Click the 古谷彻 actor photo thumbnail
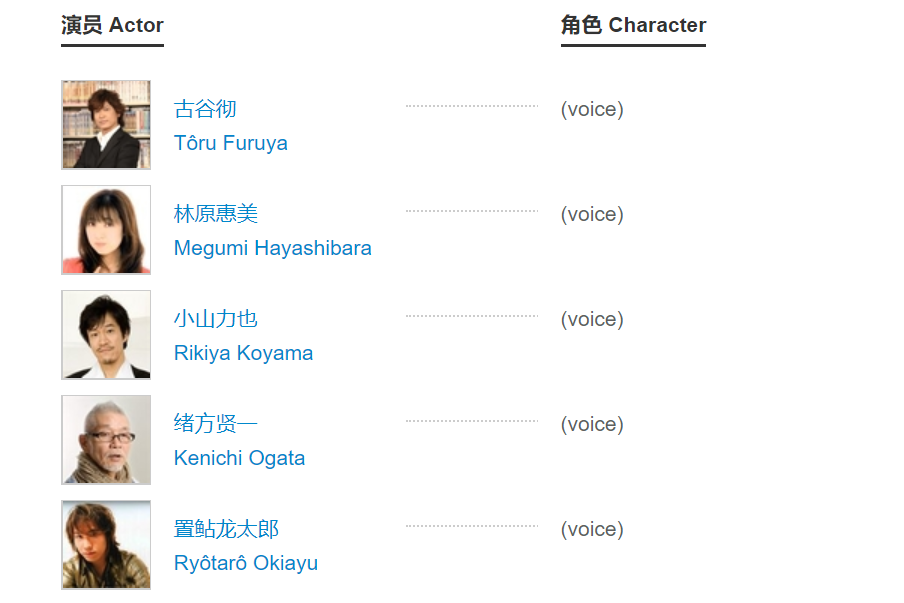Image resolution: width=904 pixels, height=603 pixels. (x=106, y=125)
